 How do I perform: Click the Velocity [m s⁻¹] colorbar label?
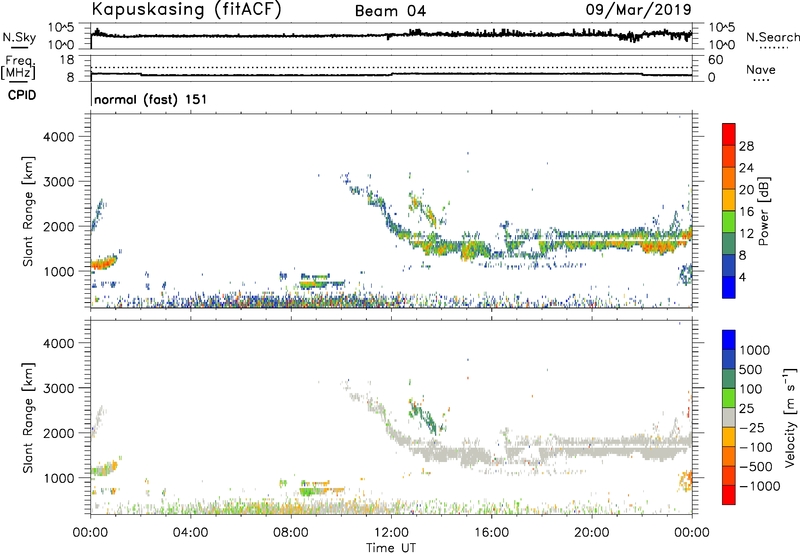coord(790,417)
